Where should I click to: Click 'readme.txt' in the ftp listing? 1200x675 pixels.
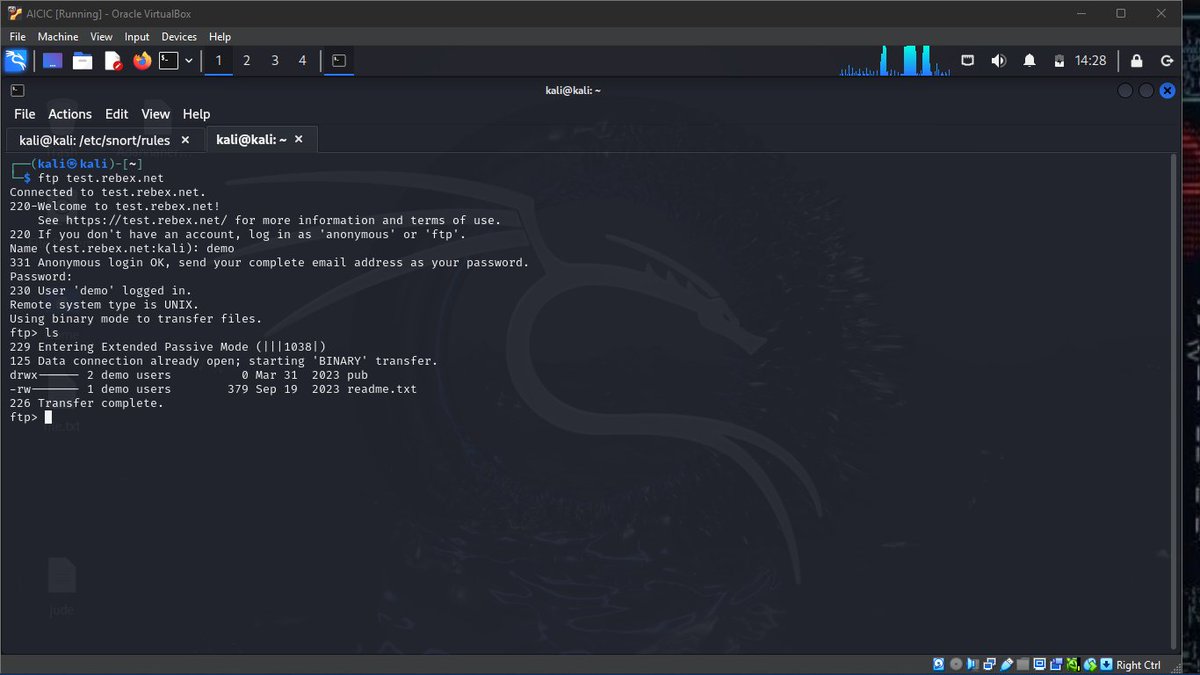(x=382, y=389)
